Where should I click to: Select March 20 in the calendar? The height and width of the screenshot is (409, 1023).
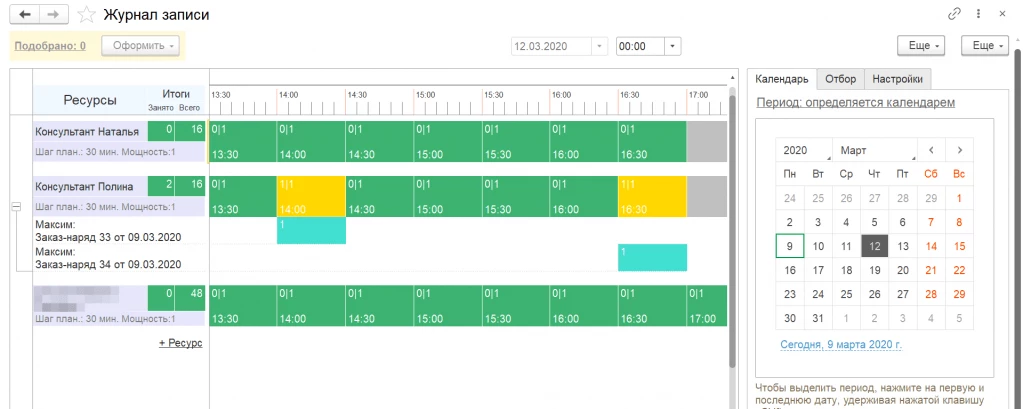903,270
